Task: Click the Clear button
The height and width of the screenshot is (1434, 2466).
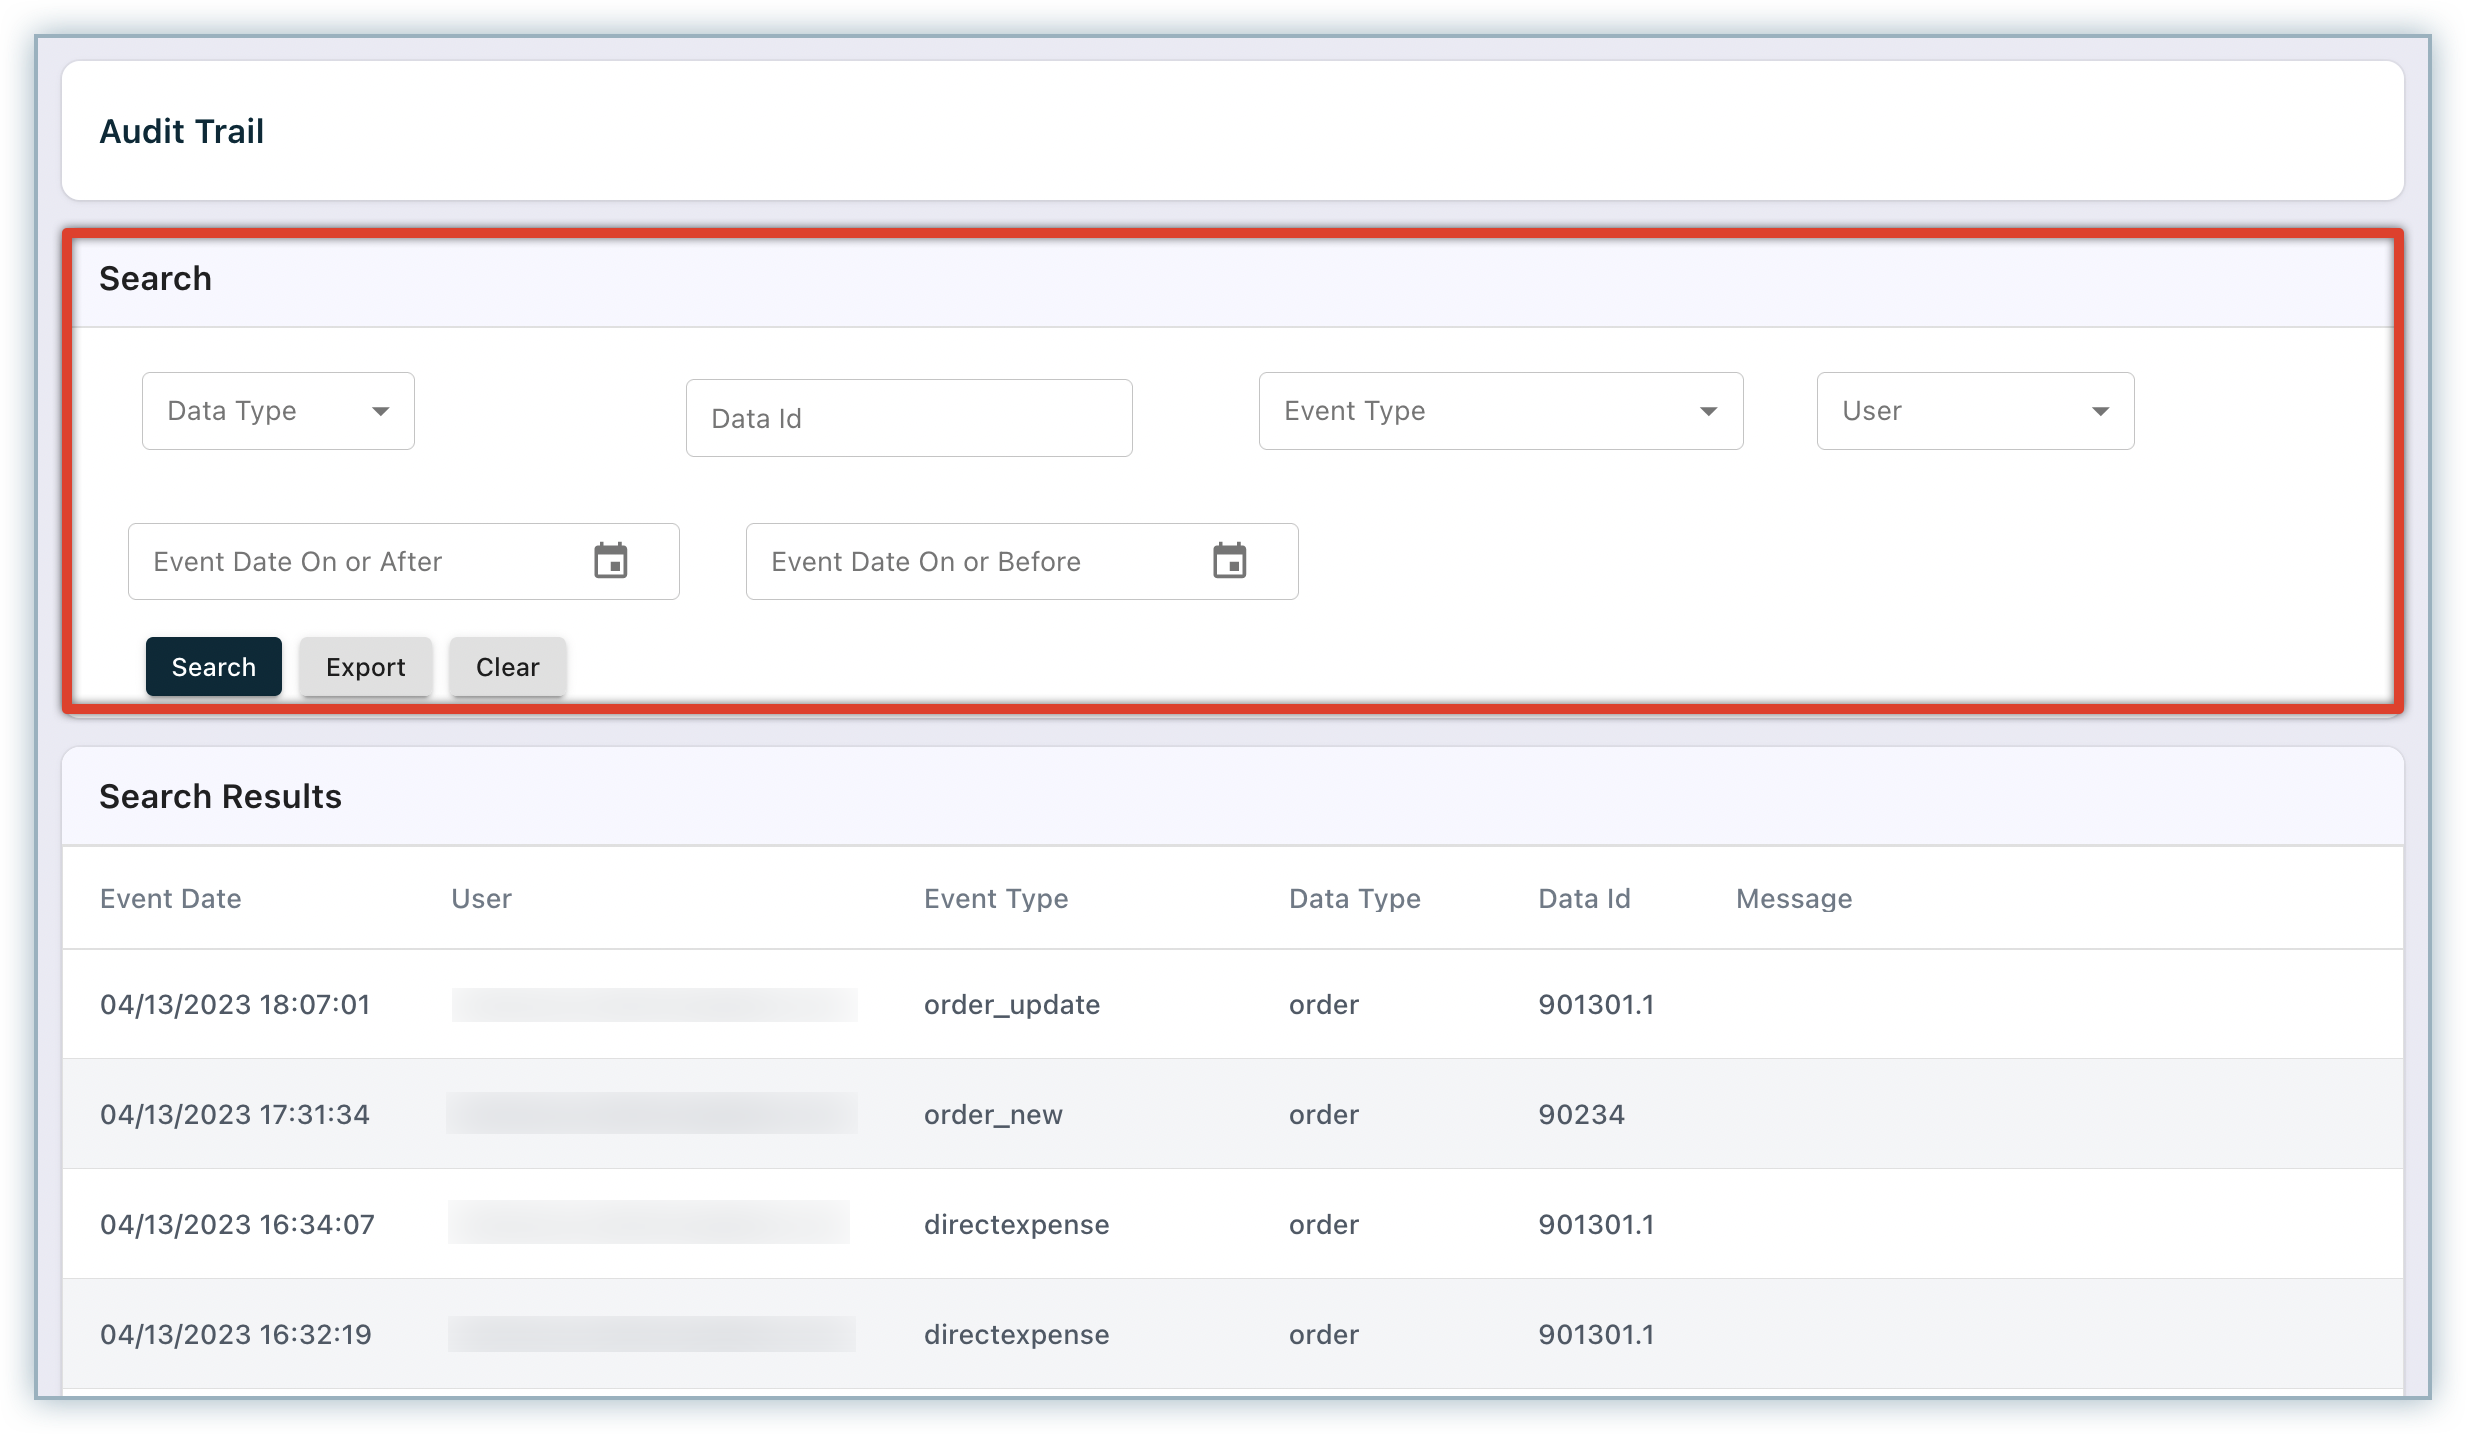Action: pyautogui.click(x=507, y=667)
